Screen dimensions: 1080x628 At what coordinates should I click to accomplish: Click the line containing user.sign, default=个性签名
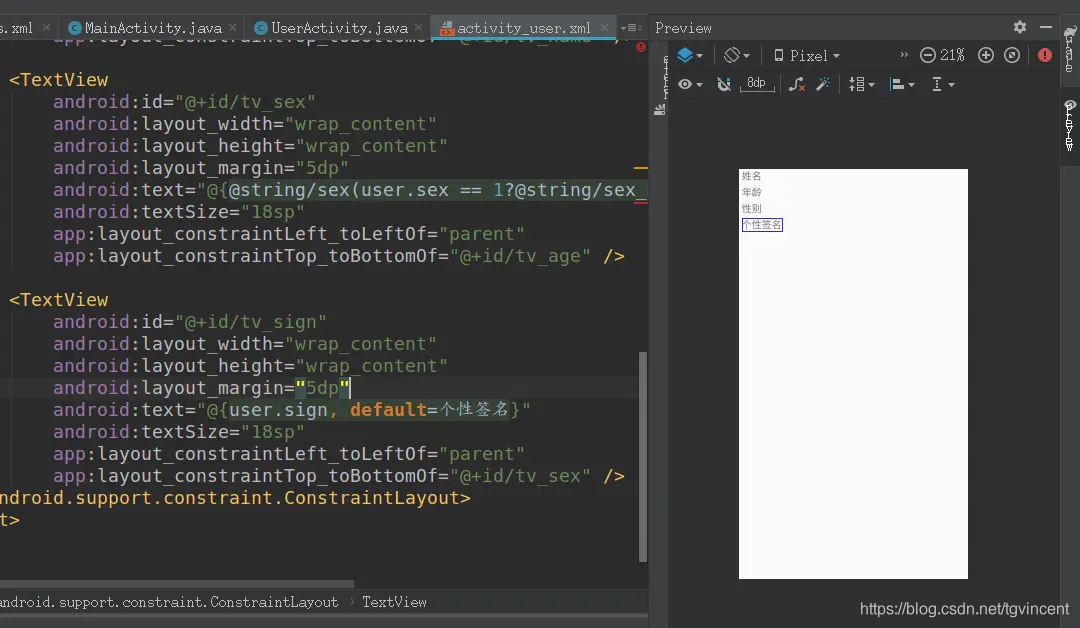pos(291,410)
